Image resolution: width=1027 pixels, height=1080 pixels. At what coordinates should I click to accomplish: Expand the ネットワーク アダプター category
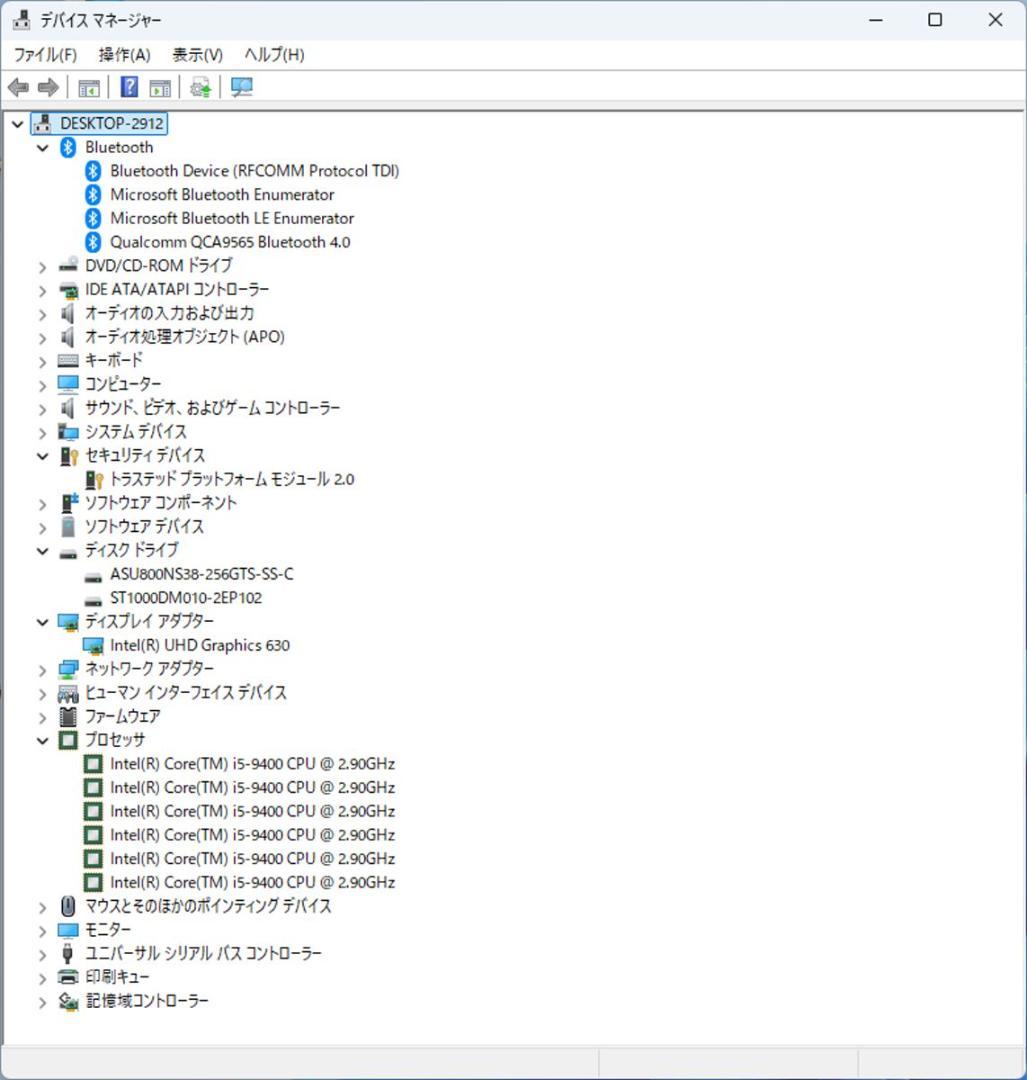[42, 669]
